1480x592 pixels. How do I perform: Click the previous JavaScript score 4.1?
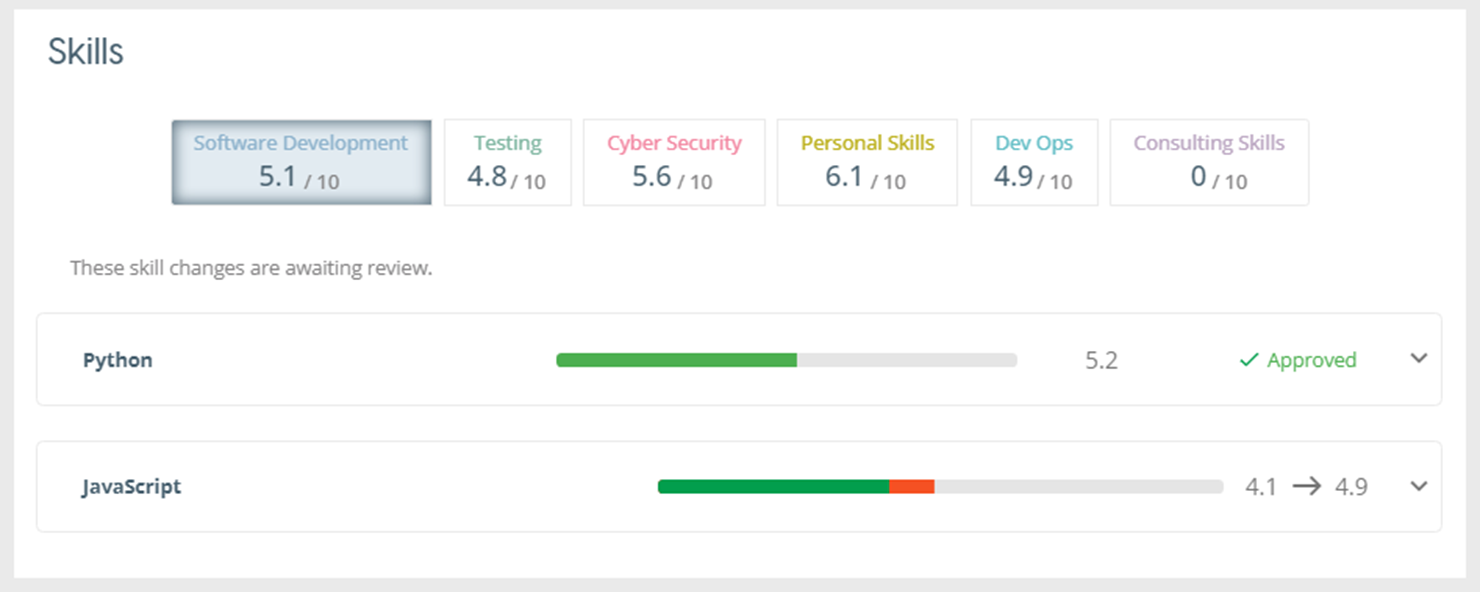(x=1260, y=487)
